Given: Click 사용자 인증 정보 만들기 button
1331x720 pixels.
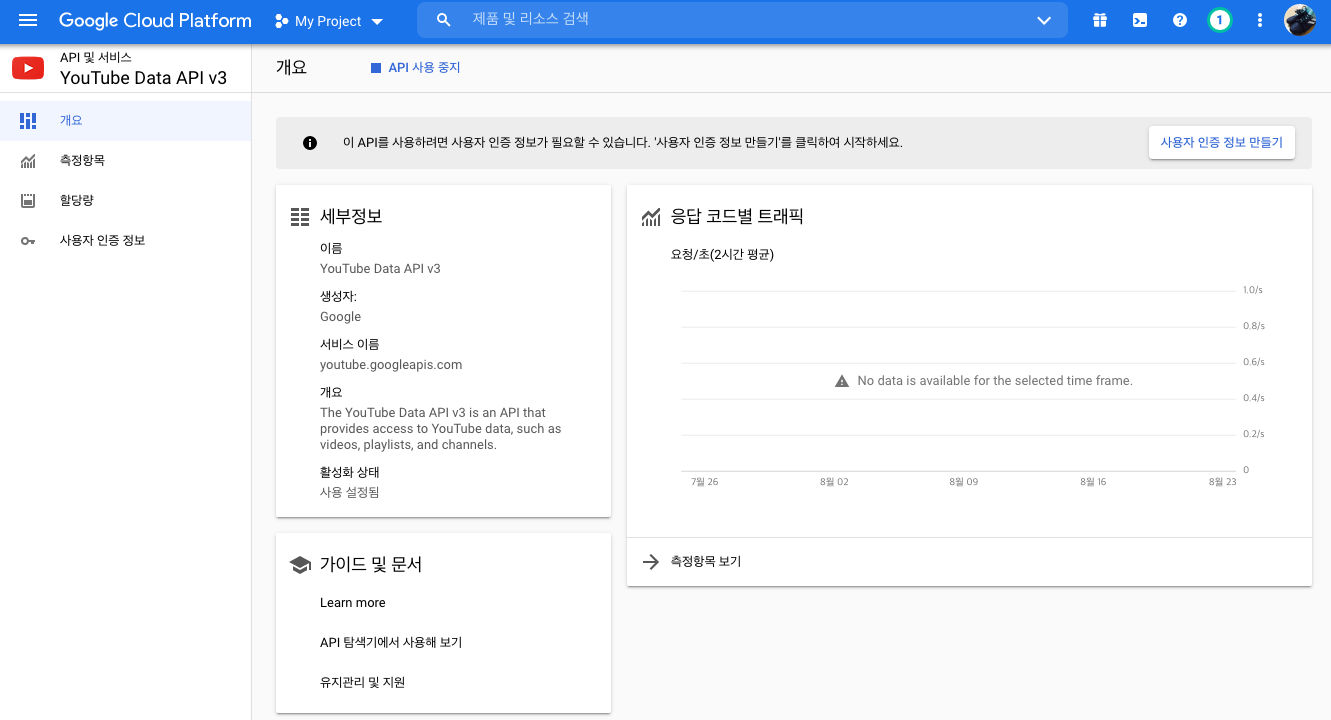Looking at the screenshot, I should coord(1221,143).
